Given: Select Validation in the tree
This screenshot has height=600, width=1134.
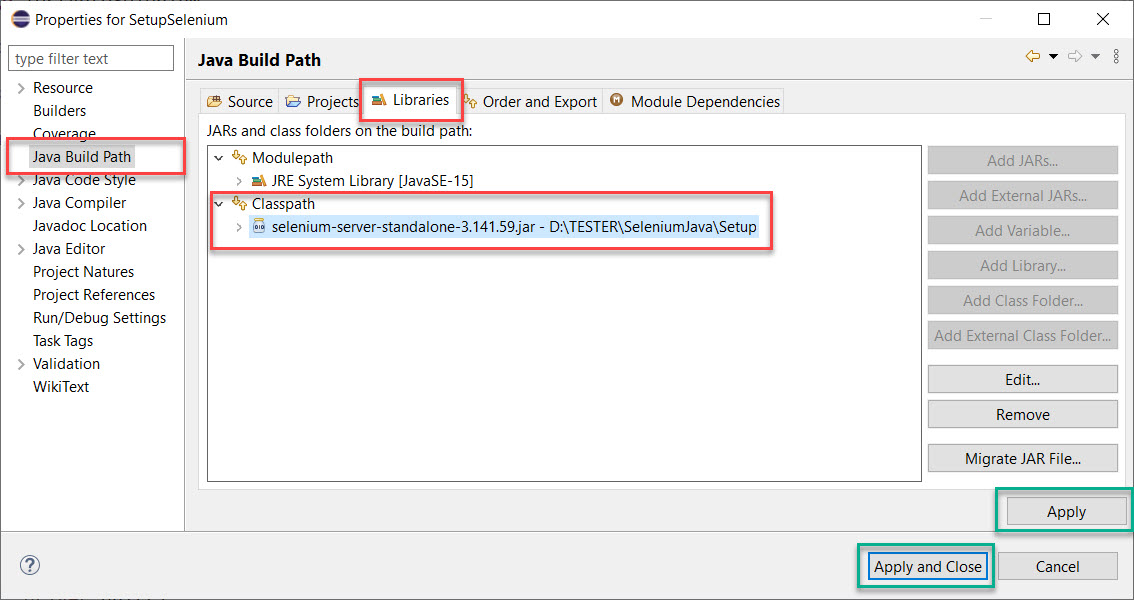Looking at the screenshot, I should point(67,364).
